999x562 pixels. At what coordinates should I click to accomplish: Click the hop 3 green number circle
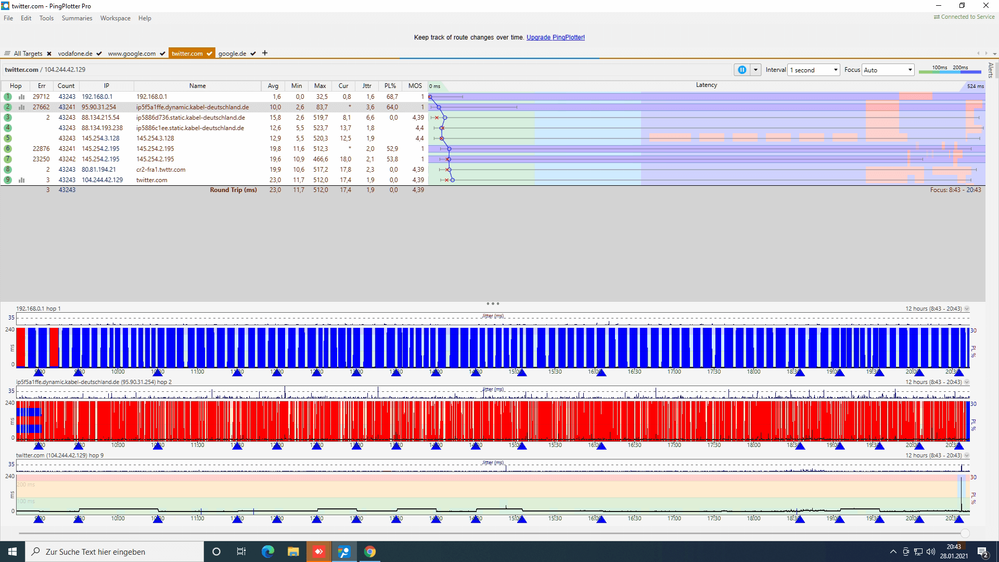(x=8, y=118)
